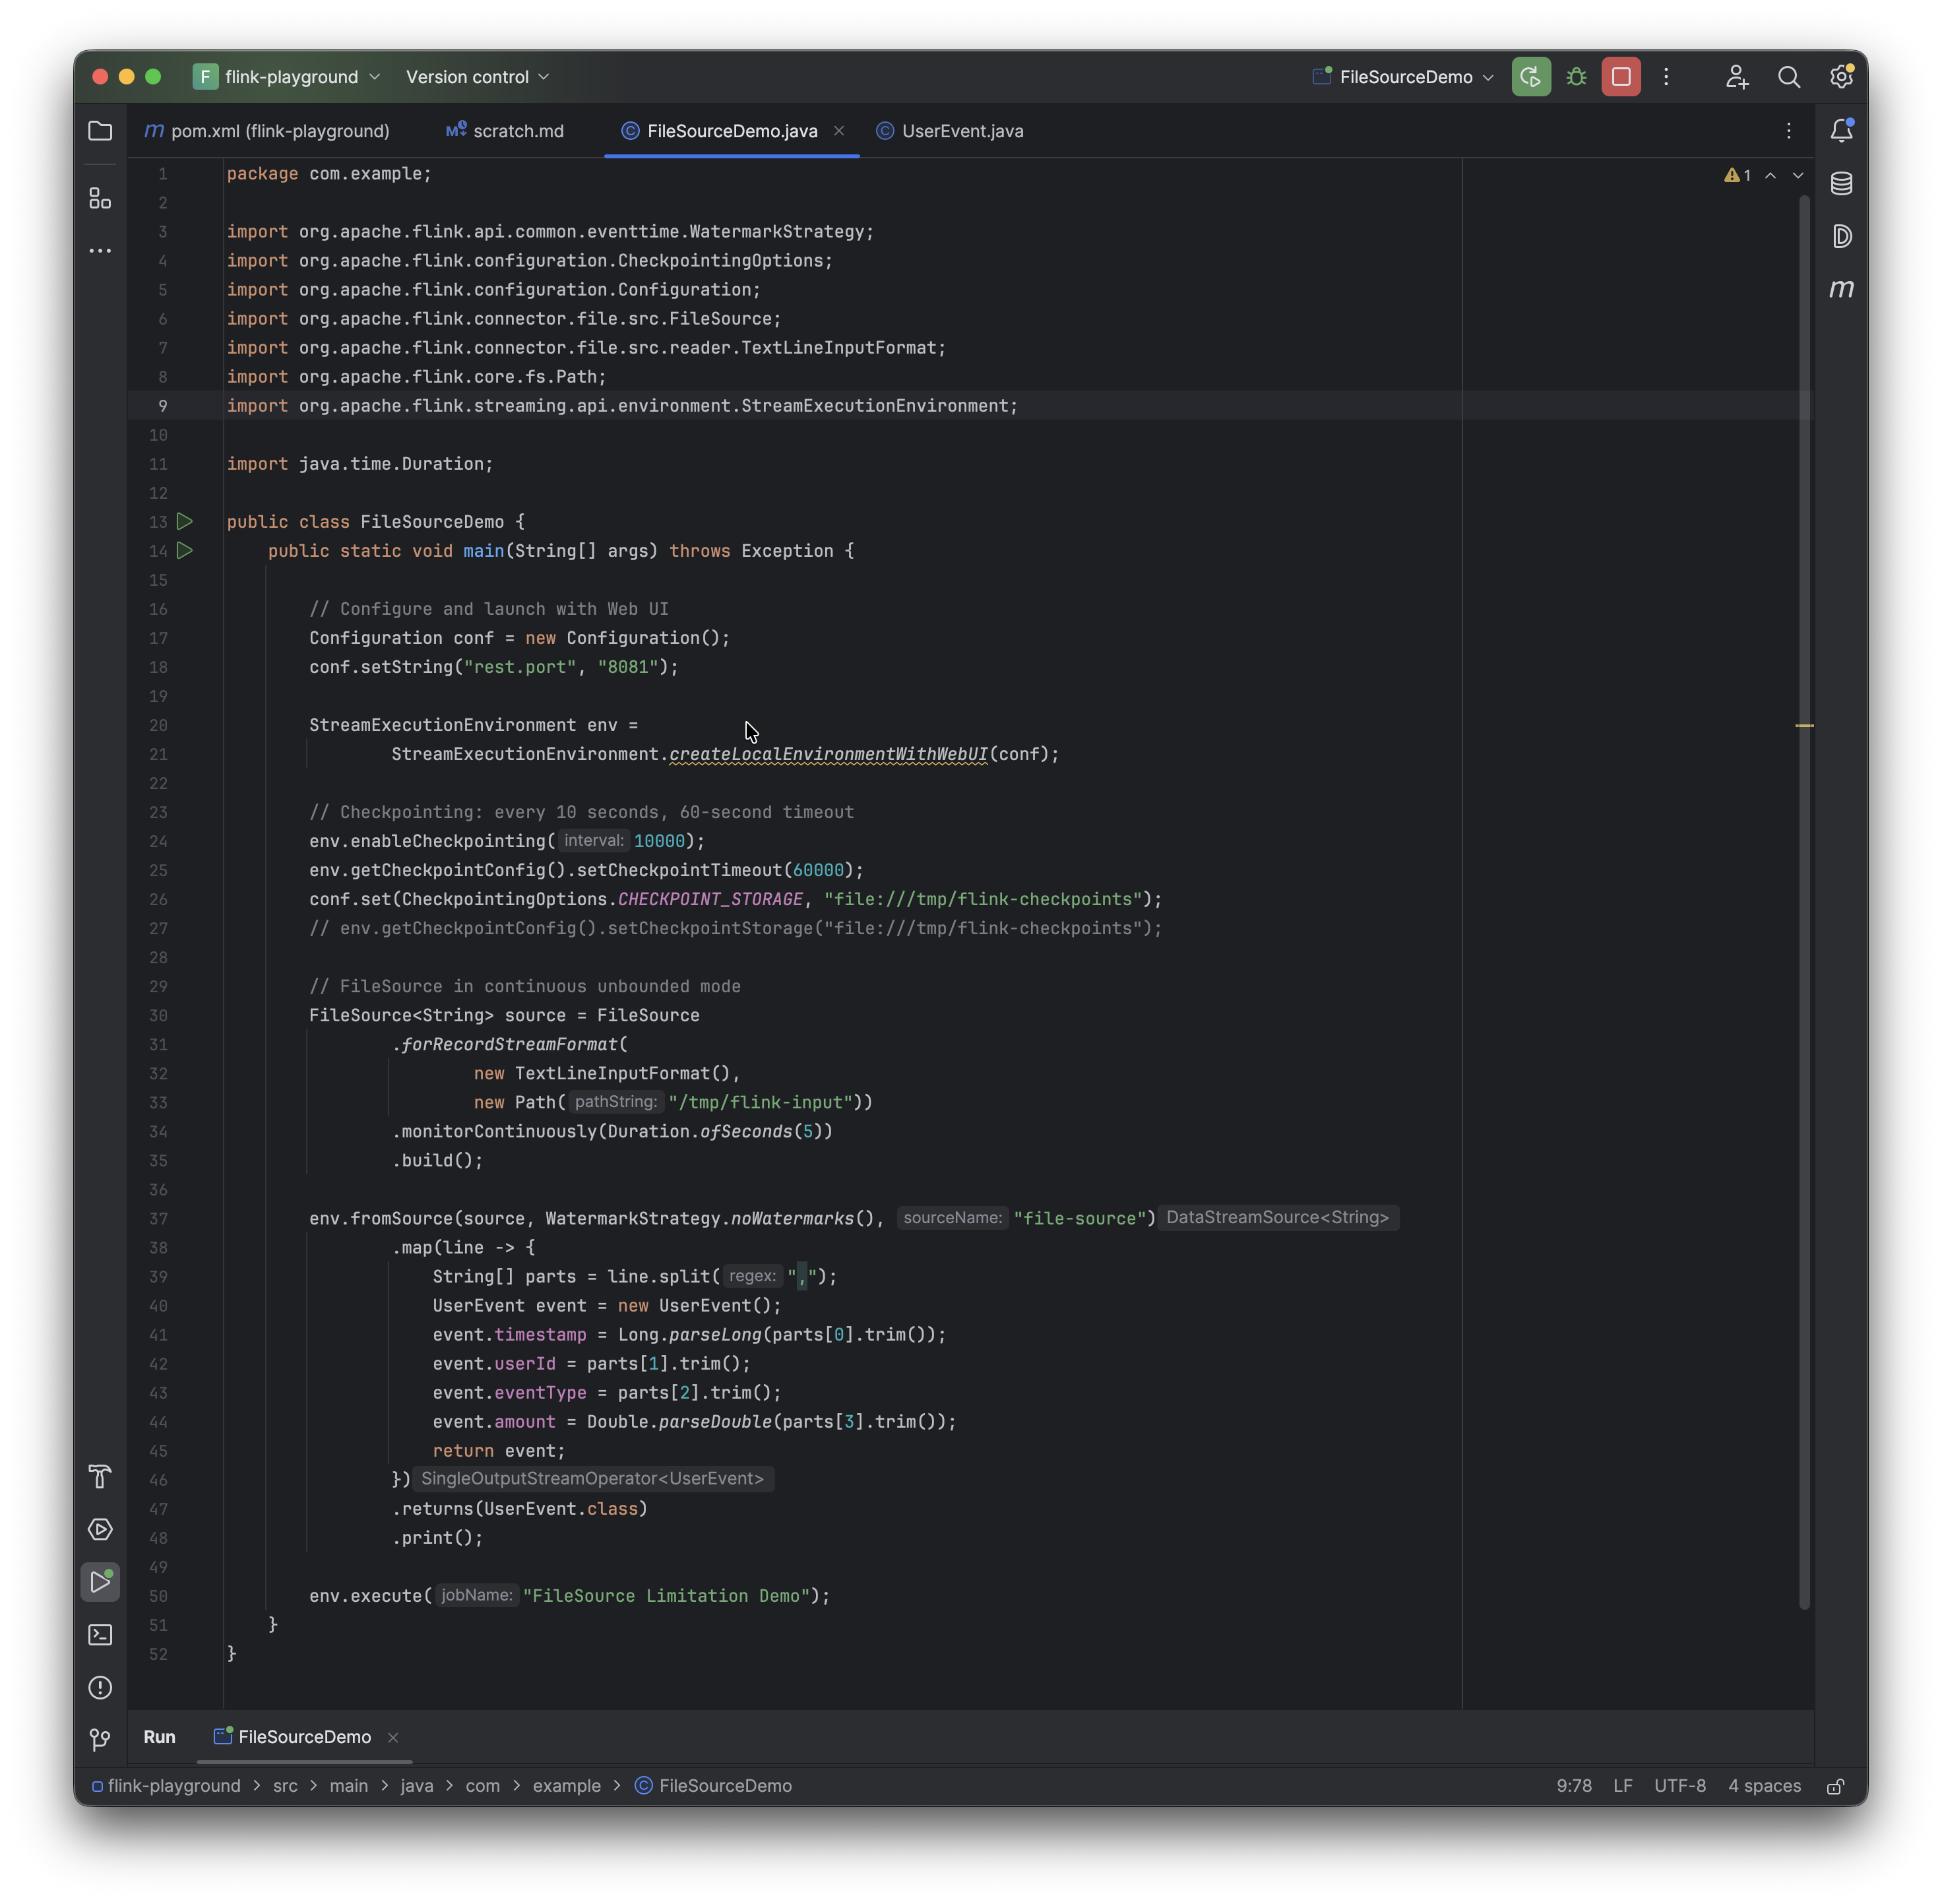1942x1904 pixels.
Task: Go to next highlighted error arrow
Action: tap(1798, 175)
